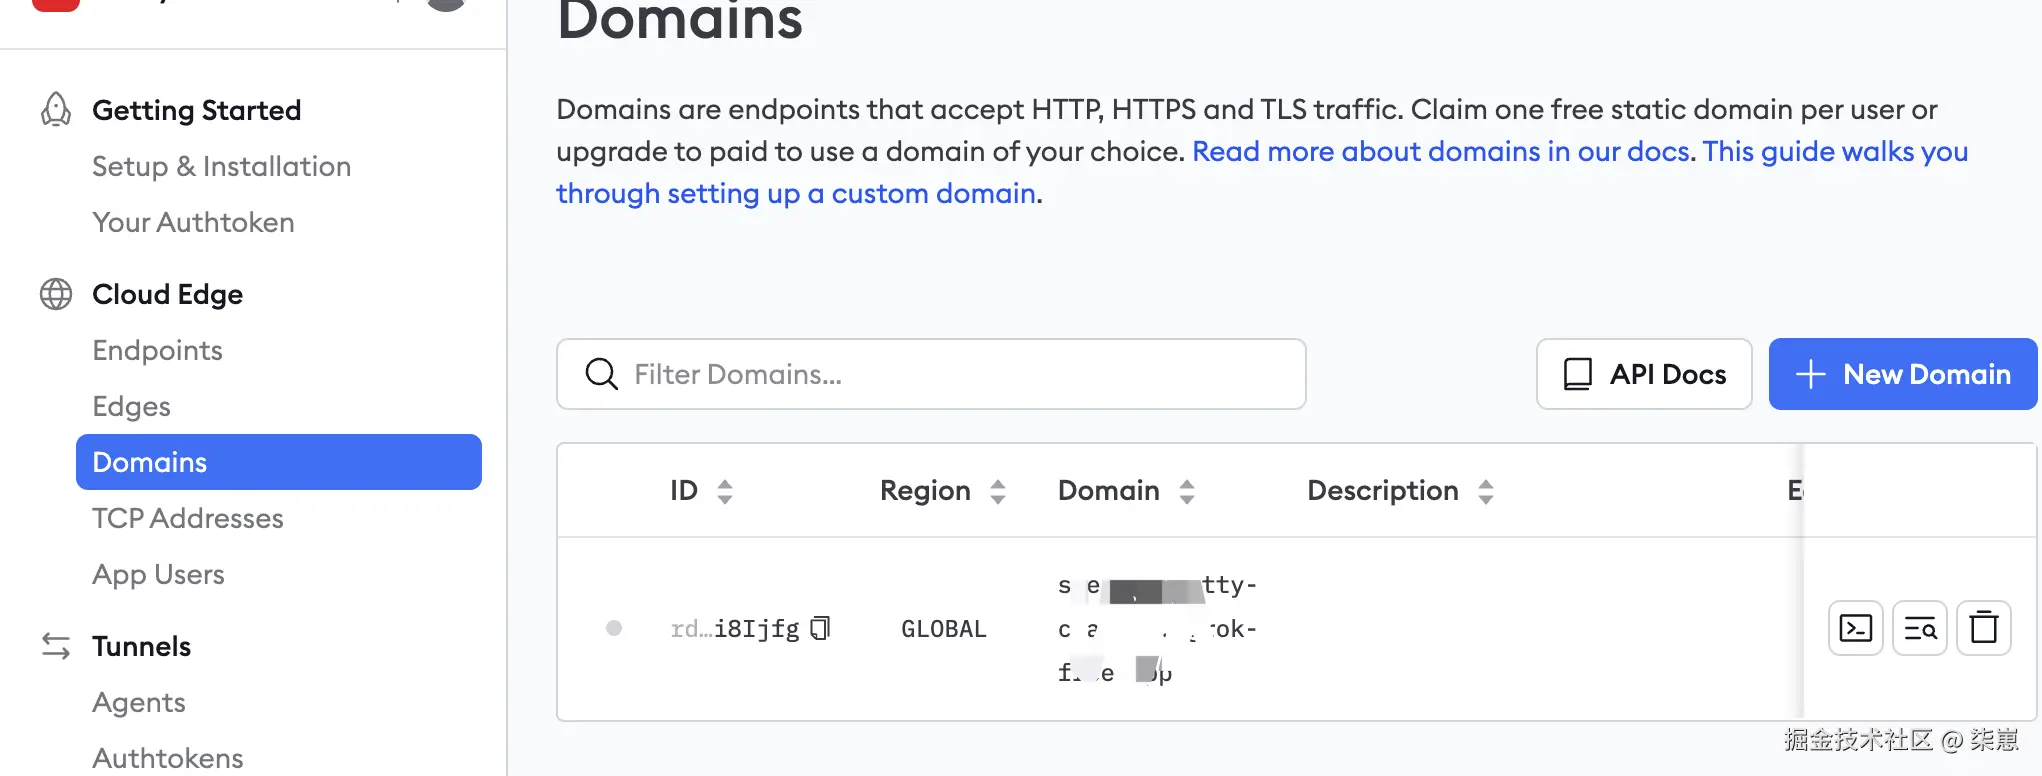Sort the table by Region column
The height and width of the screenshot is (776, 2042).
(x=997, y=491)
